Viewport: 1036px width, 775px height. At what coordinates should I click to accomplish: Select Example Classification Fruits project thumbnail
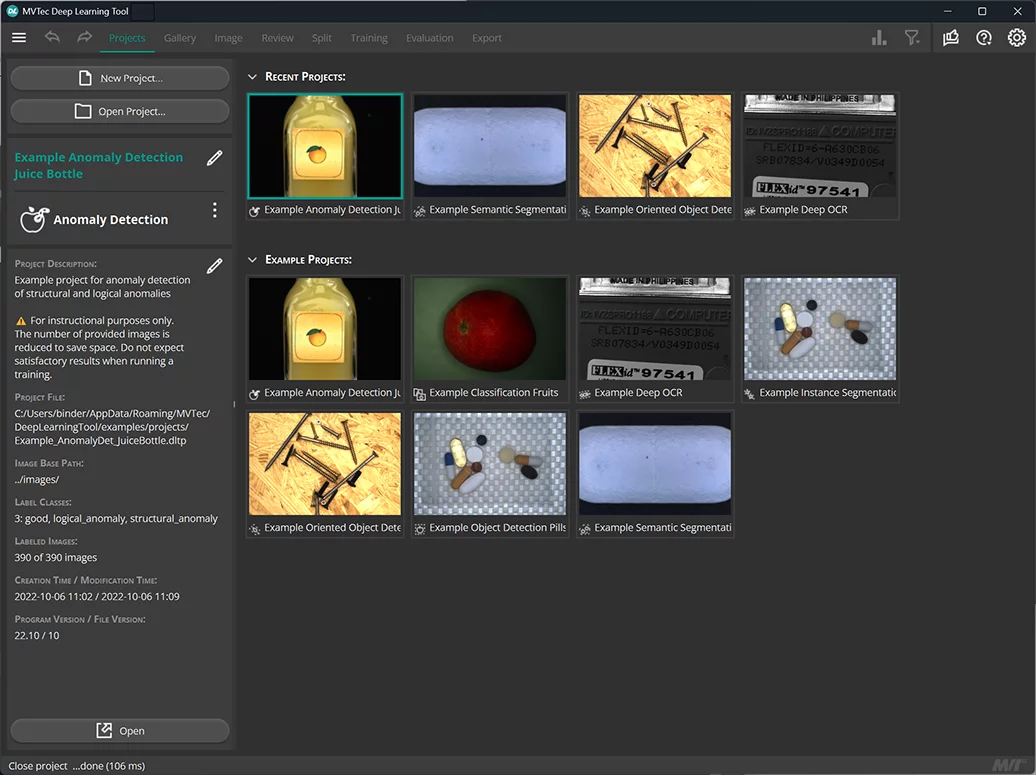click(x=490, y=330)
